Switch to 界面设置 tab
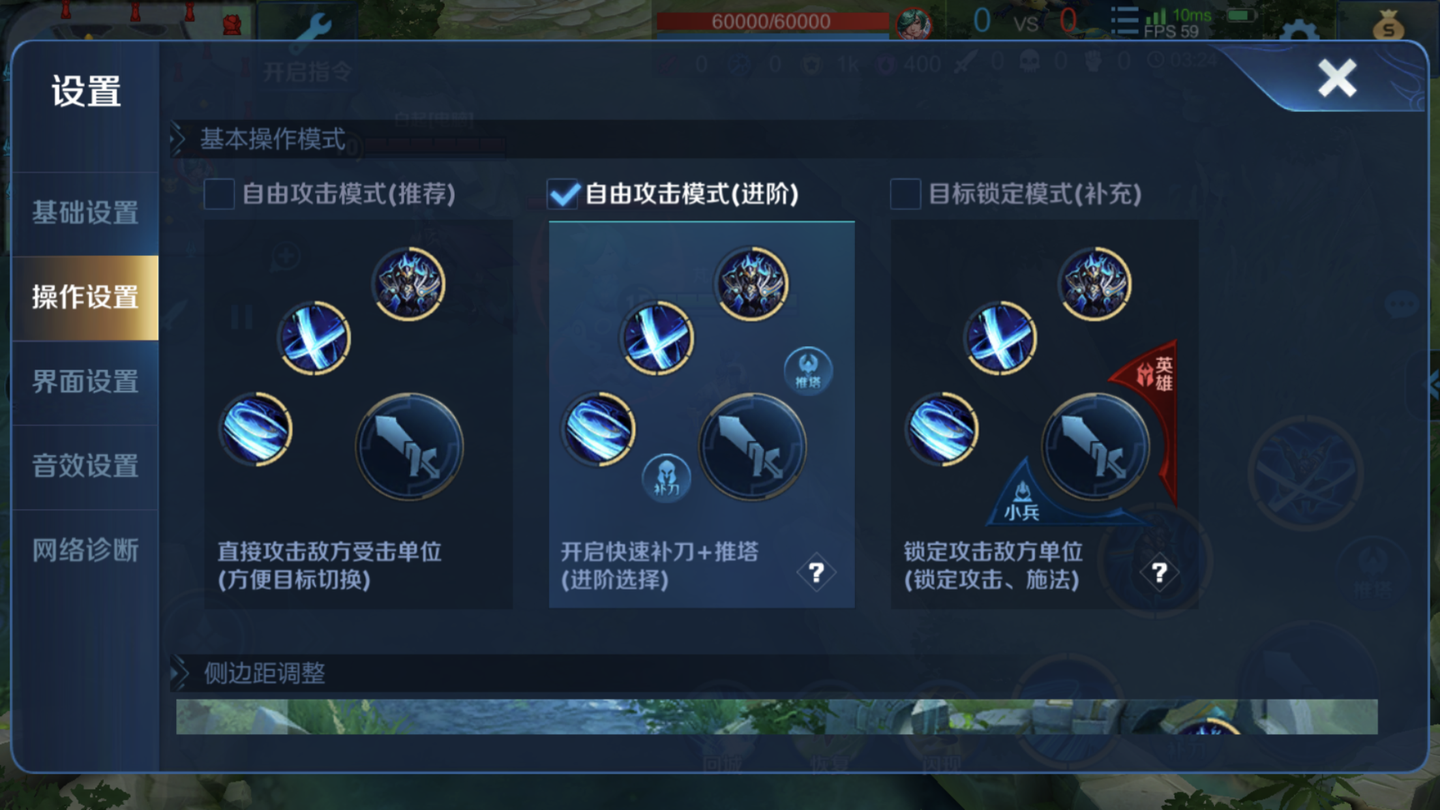1440x810 pixels. pyautogui.click(x=85, y=381)
